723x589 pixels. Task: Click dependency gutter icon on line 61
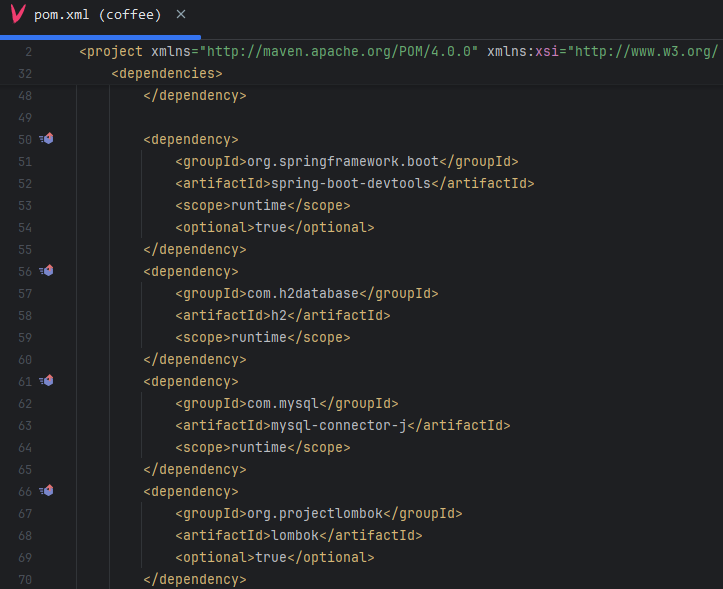(x=46, y=381)
